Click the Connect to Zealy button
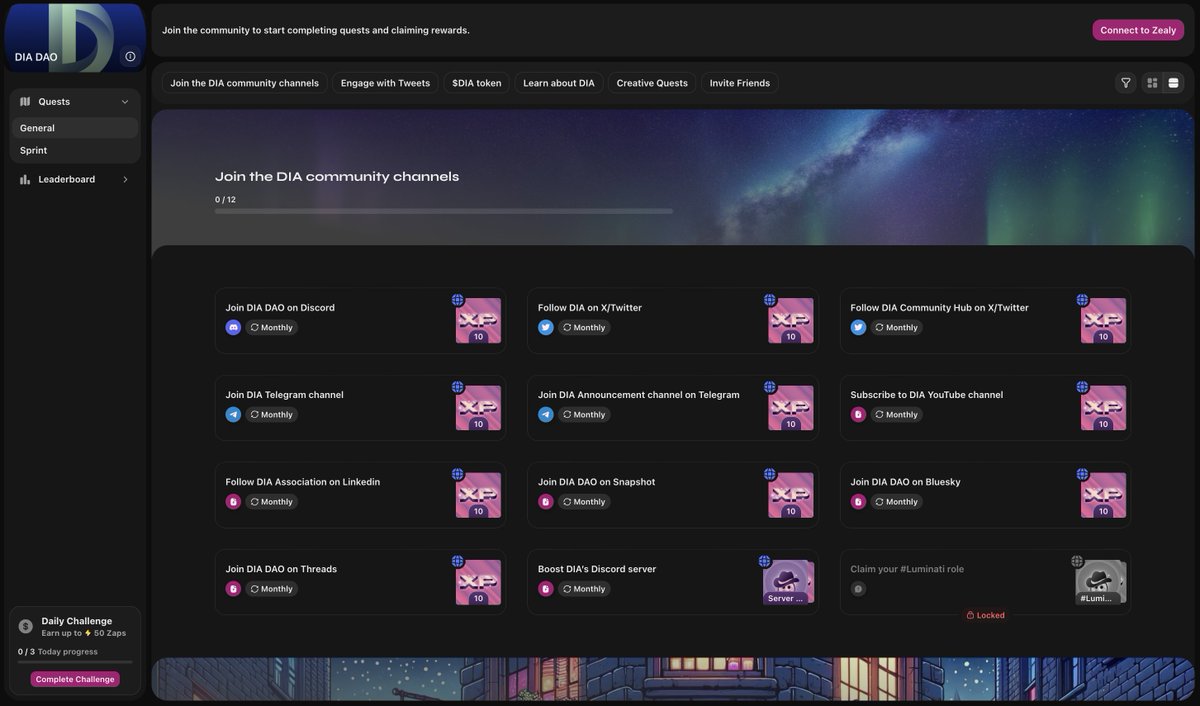 pyautogui.click(x=1138, y=30)
